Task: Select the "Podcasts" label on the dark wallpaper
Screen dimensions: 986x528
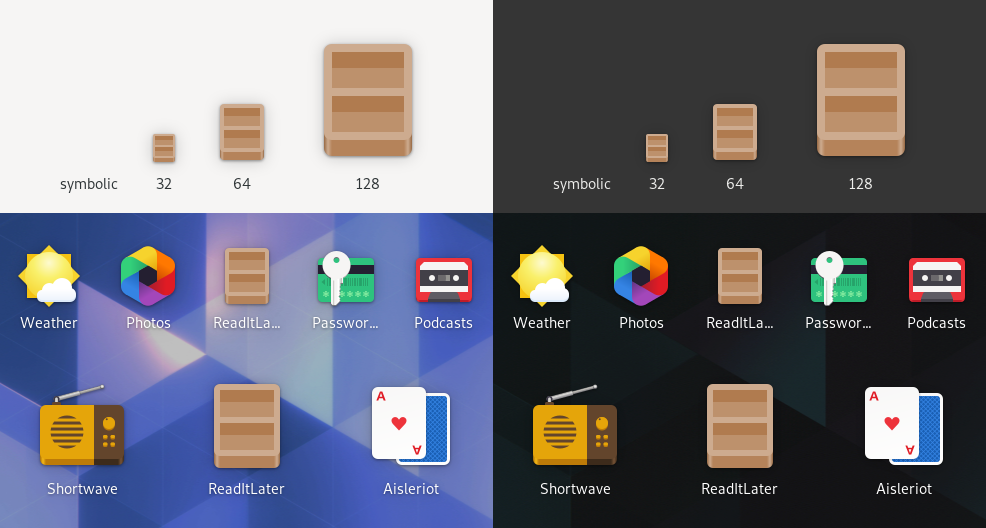Action: point(936,323)
